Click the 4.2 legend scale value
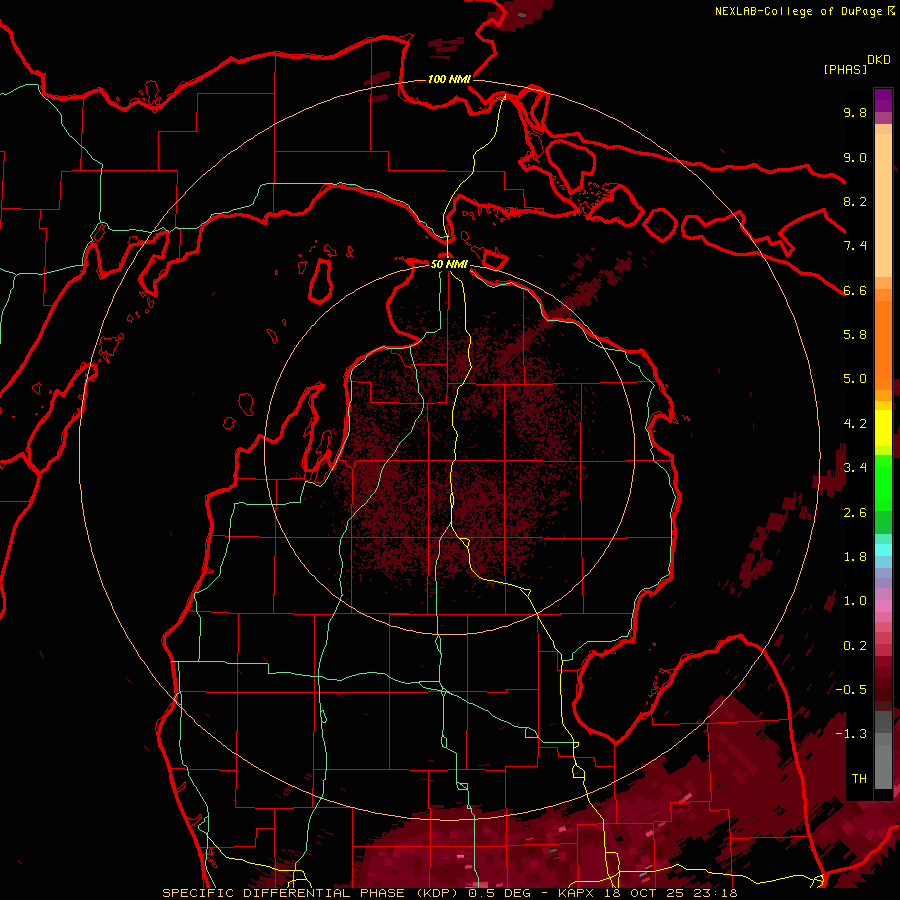 (855, 424)
